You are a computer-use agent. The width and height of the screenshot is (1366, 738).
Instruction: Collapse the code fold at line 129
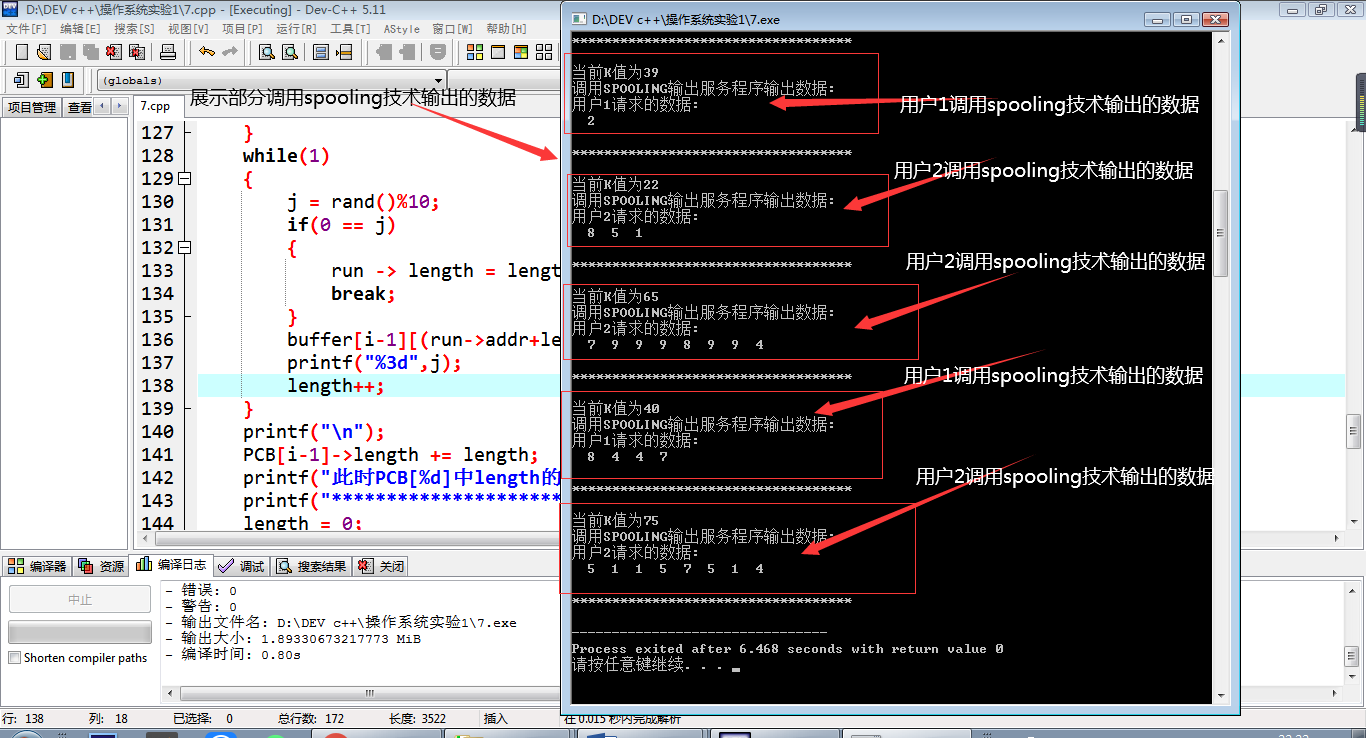pyautogui.click(x=183, y=178)
